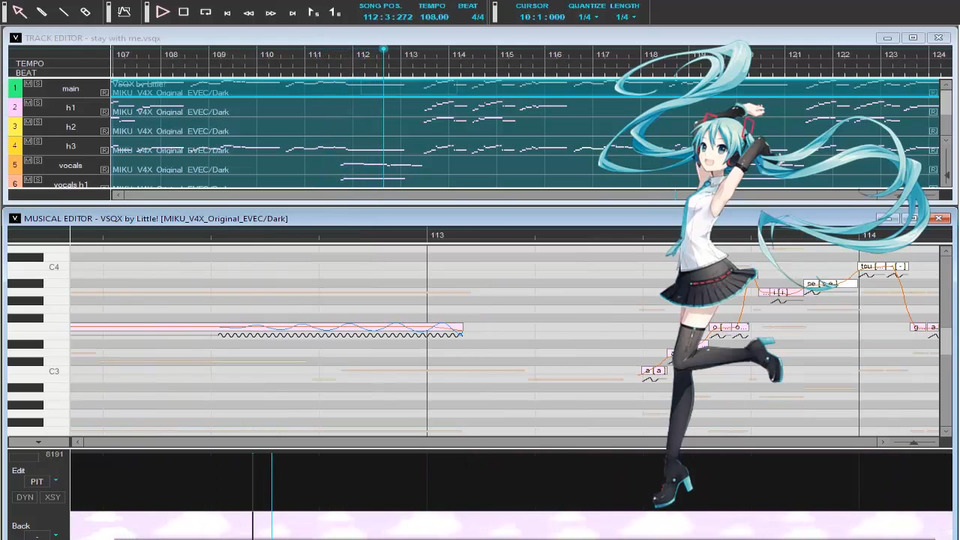Screen dimensions: 960x540
Task: Select the arrow pointer tool
Action: [19, 12]
